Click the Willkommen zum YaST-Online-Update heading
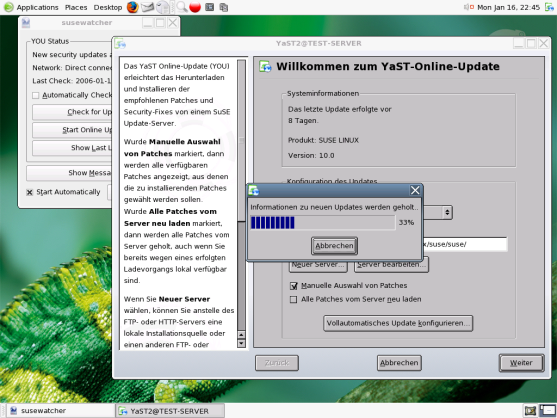 coord(388,66)
